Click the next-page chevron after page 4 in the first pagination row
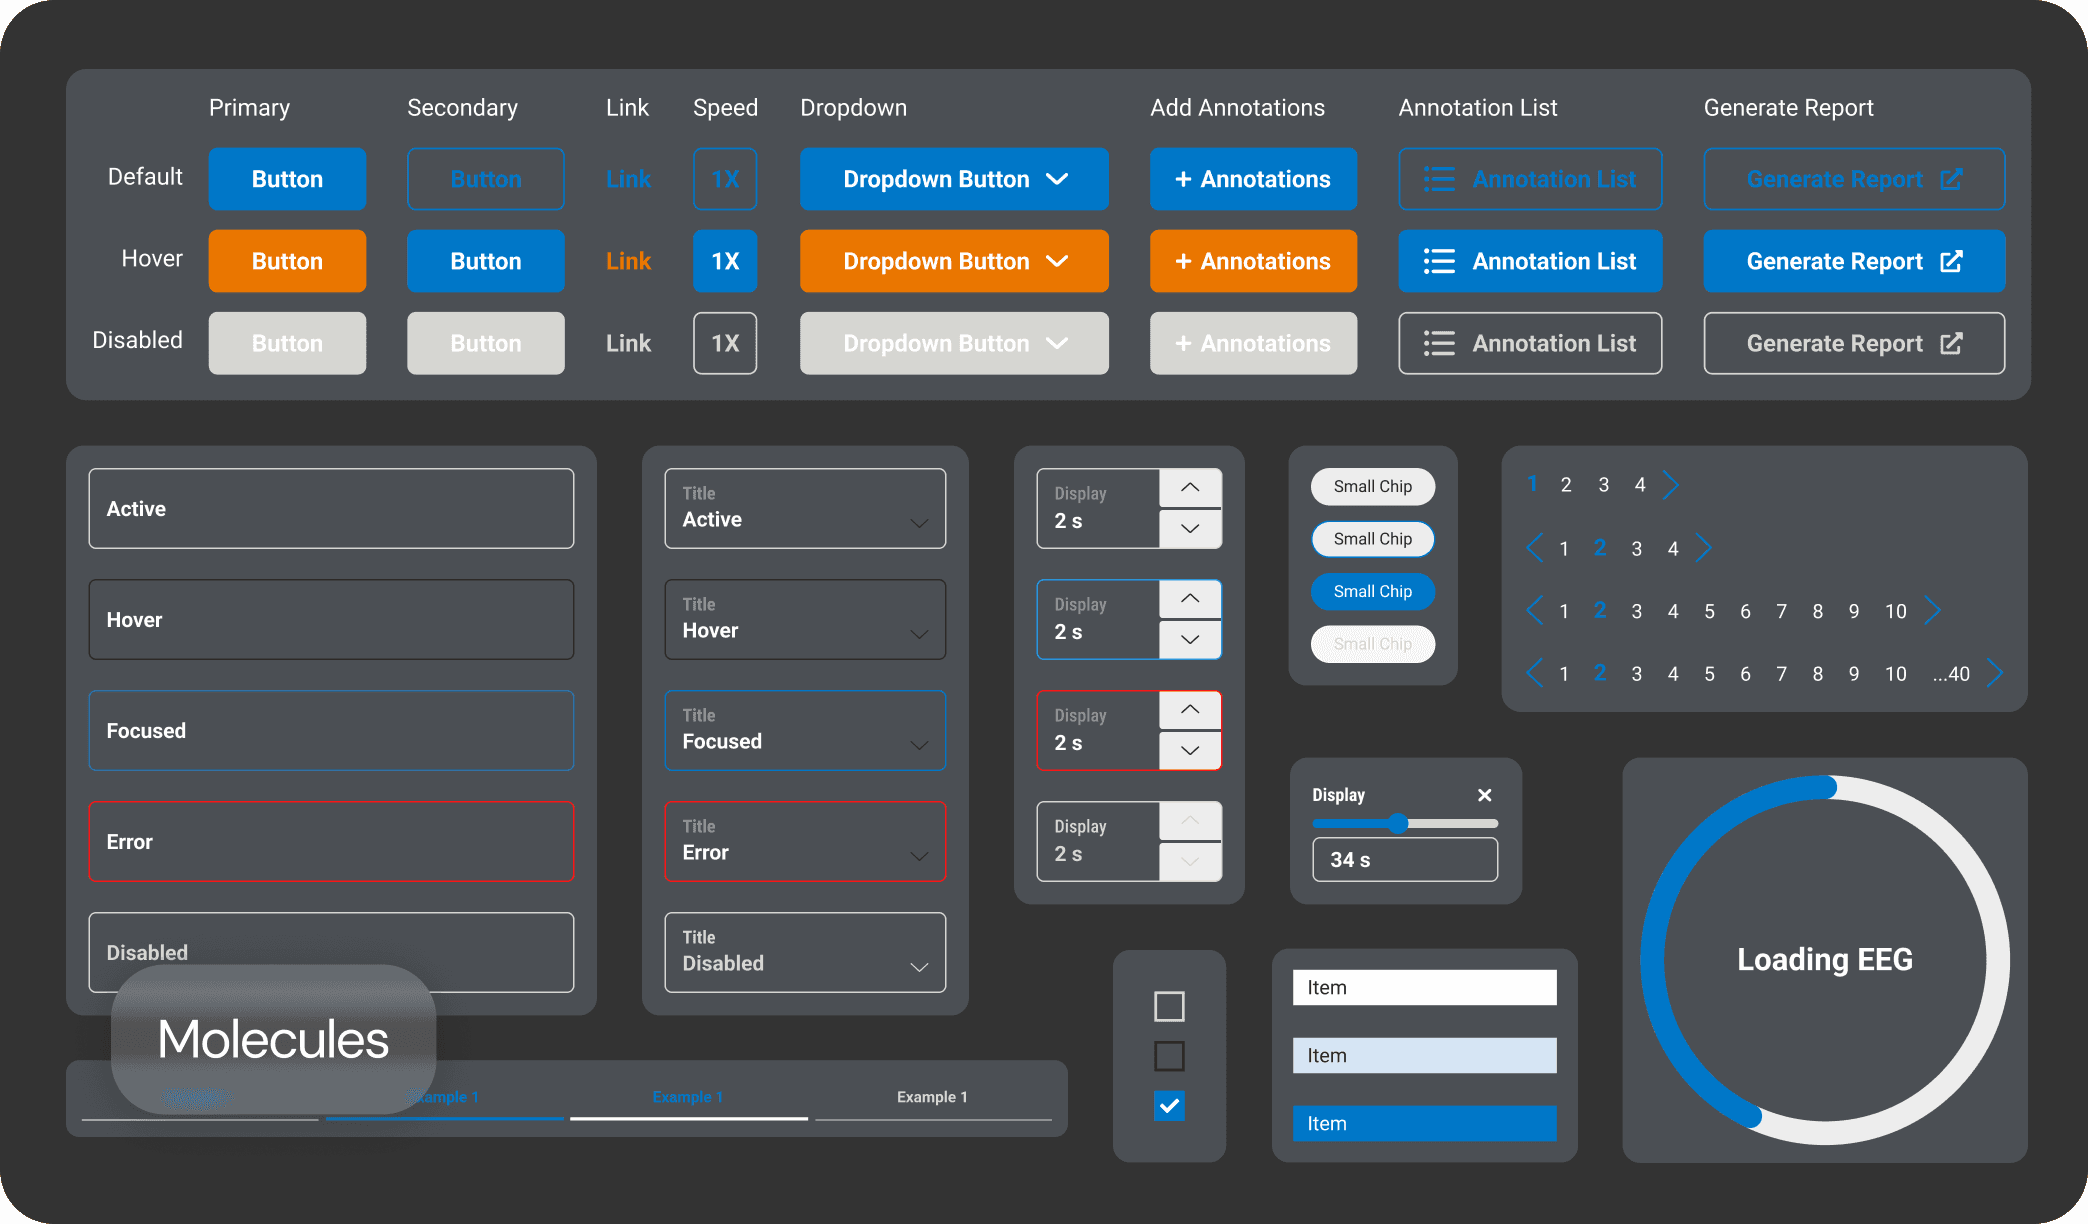 [x=1670, y=485]
